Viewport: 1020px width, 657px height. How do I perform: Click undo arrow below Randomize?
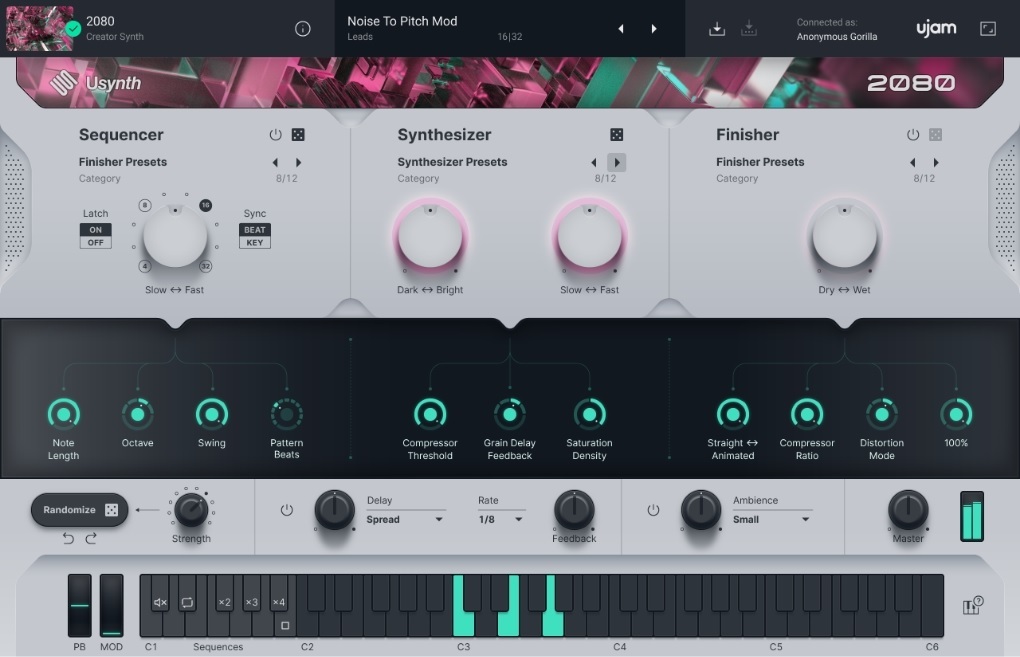pos(68,538)
